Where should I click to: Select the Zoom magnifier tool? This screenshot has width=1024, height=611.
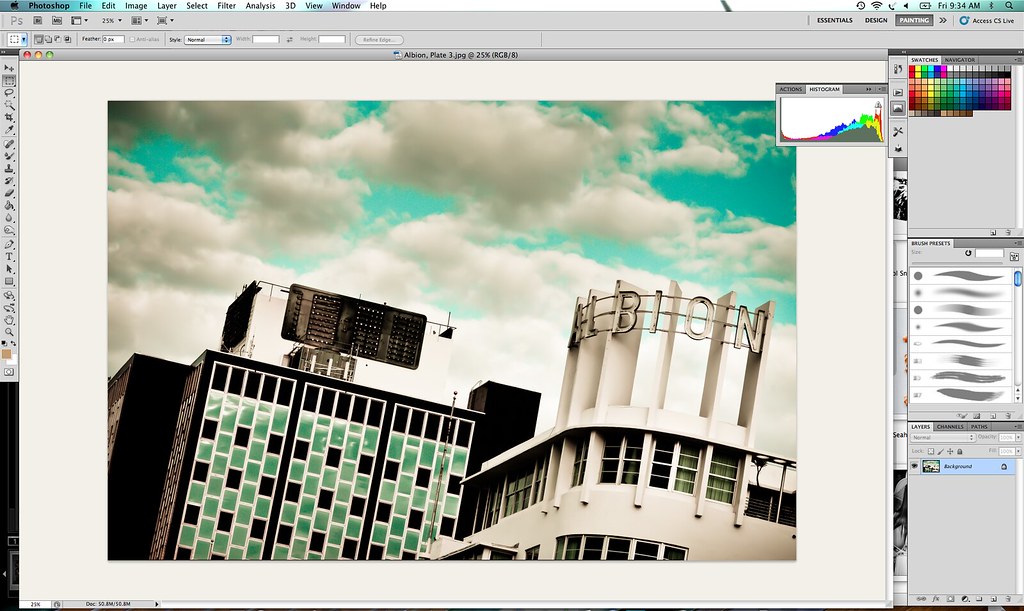(9, 332)
